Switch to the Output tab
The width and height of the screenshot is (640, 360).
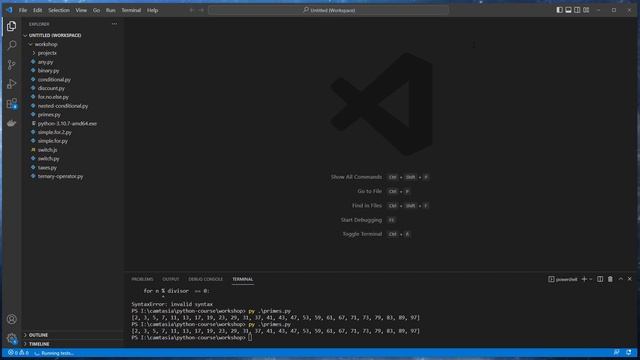(171, 279)
